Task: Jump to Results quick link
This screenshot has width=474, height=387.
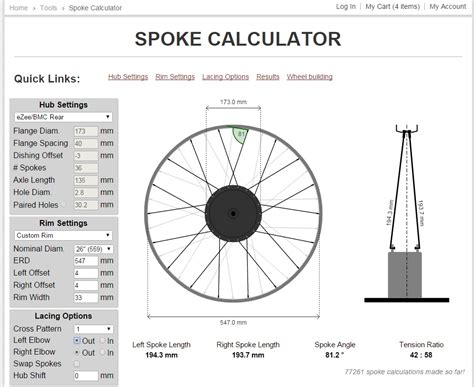Action: (268, 77)
